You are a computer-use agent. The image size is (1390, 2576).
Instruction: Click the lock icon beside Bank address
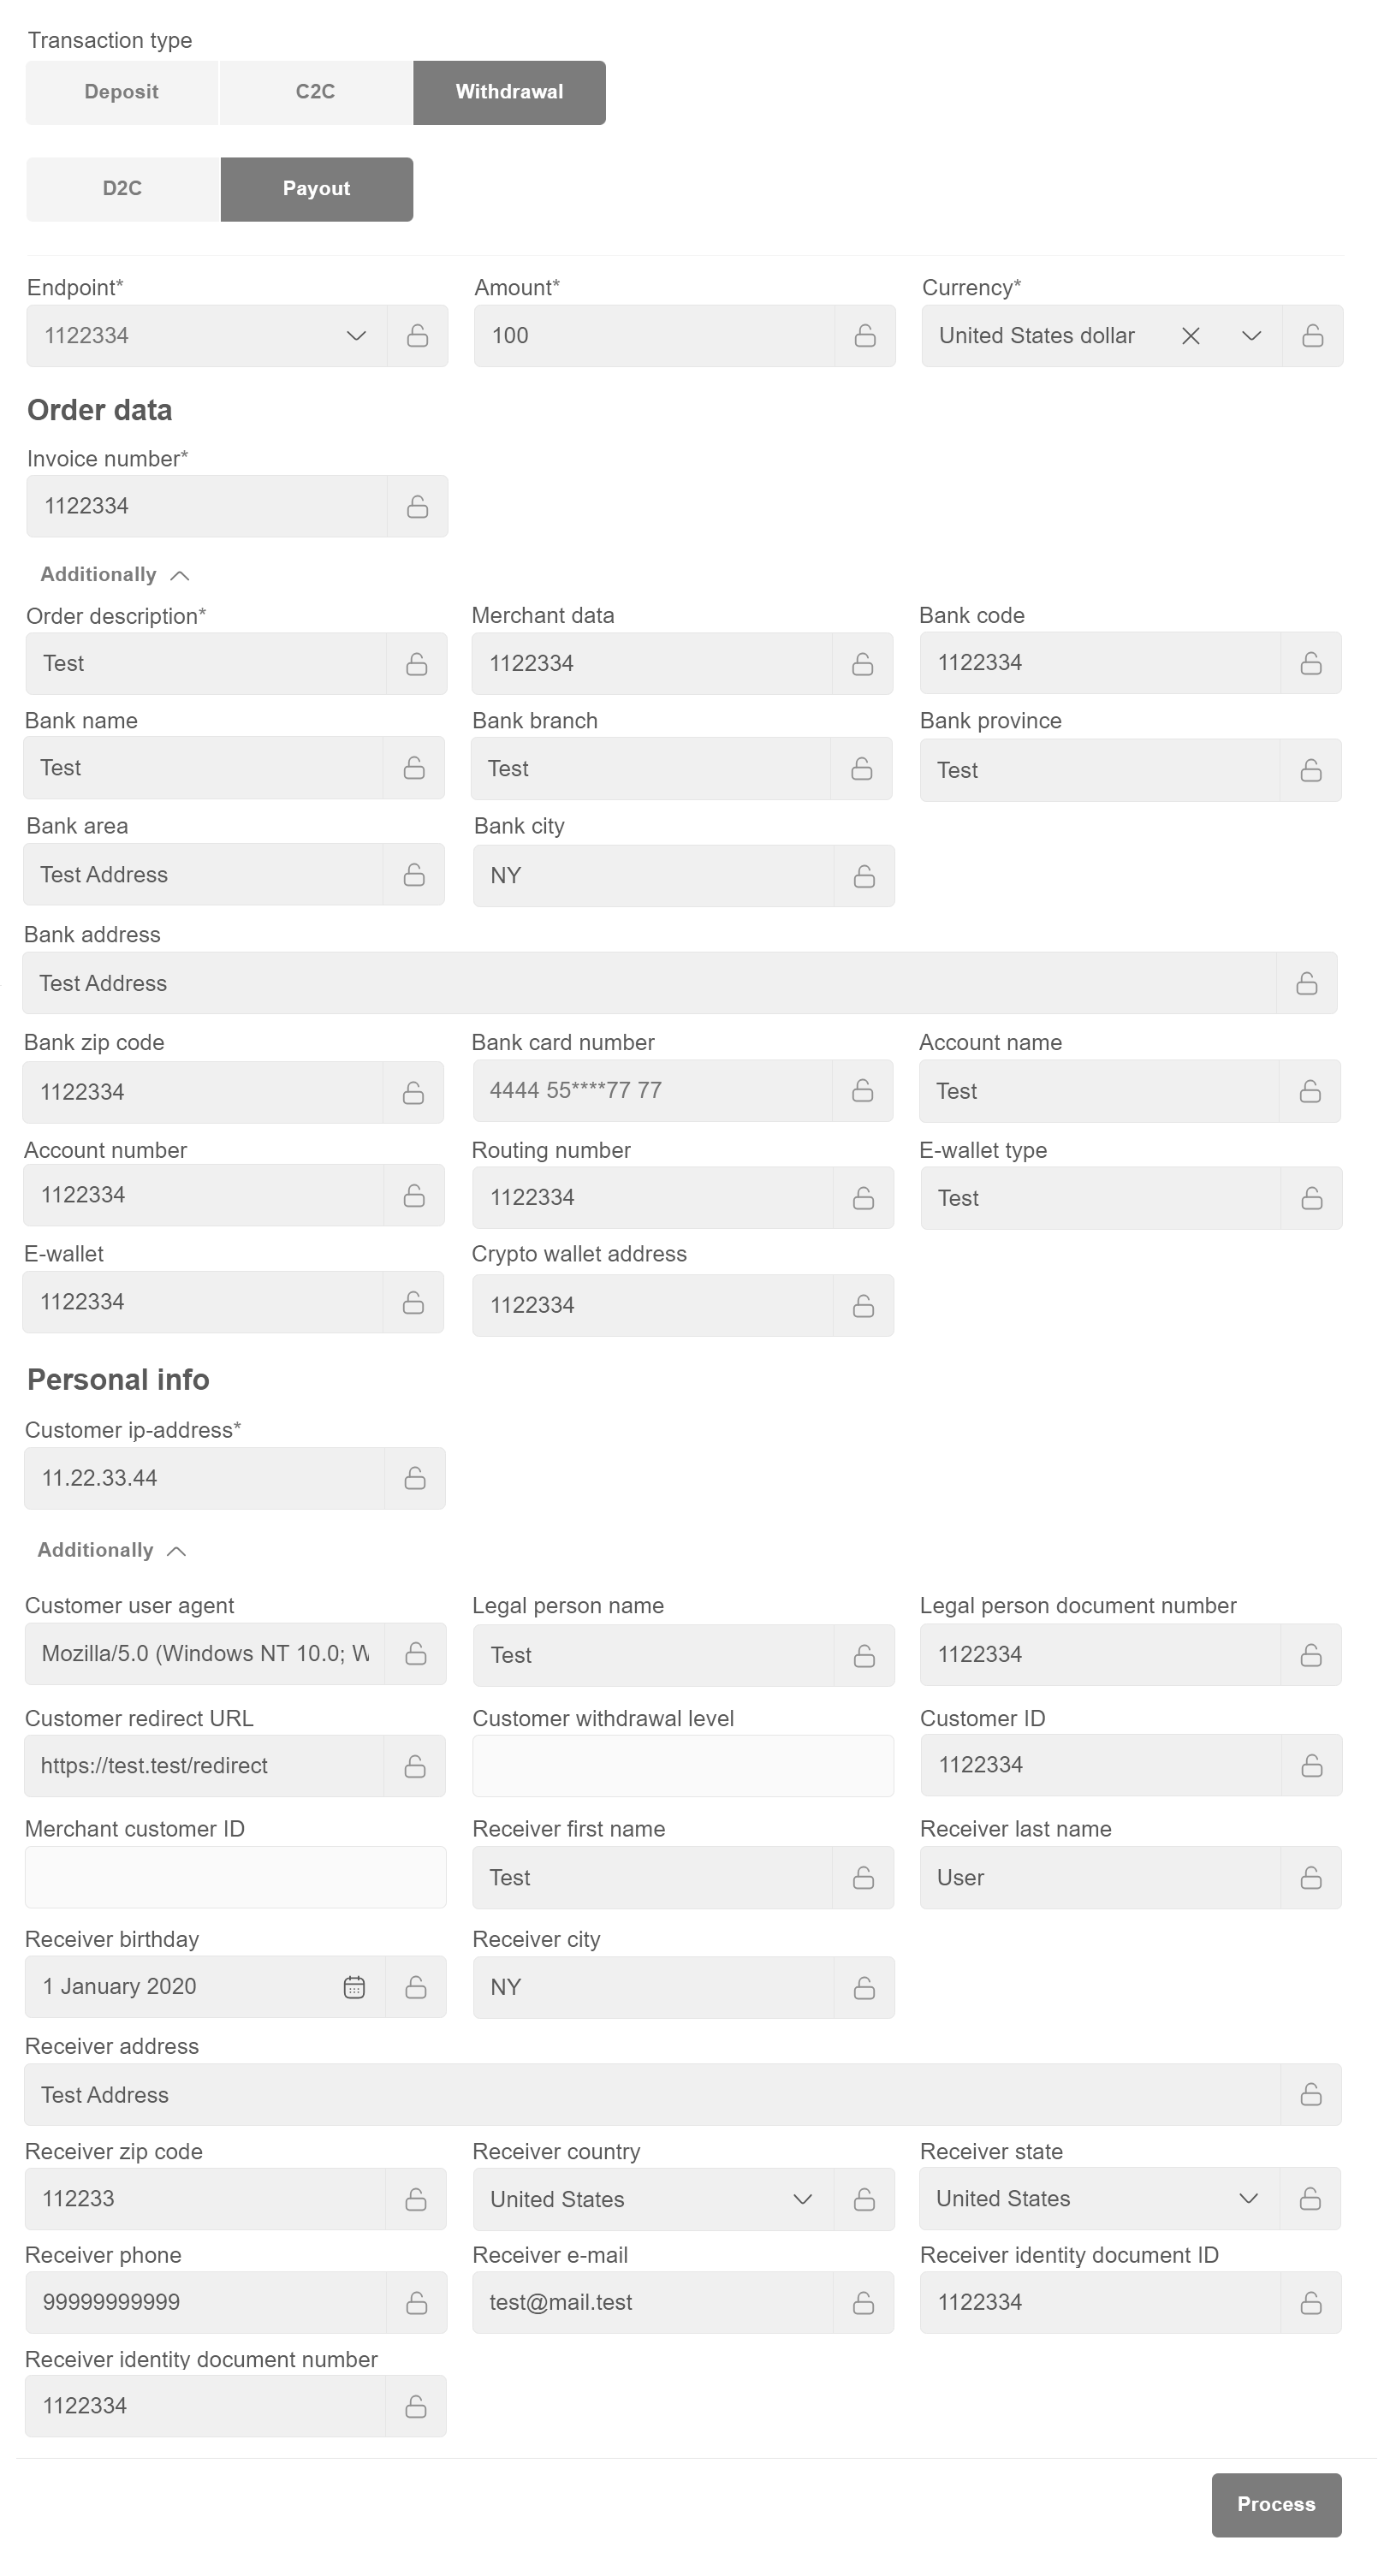pyautogui.click(x=1306, y=984)
